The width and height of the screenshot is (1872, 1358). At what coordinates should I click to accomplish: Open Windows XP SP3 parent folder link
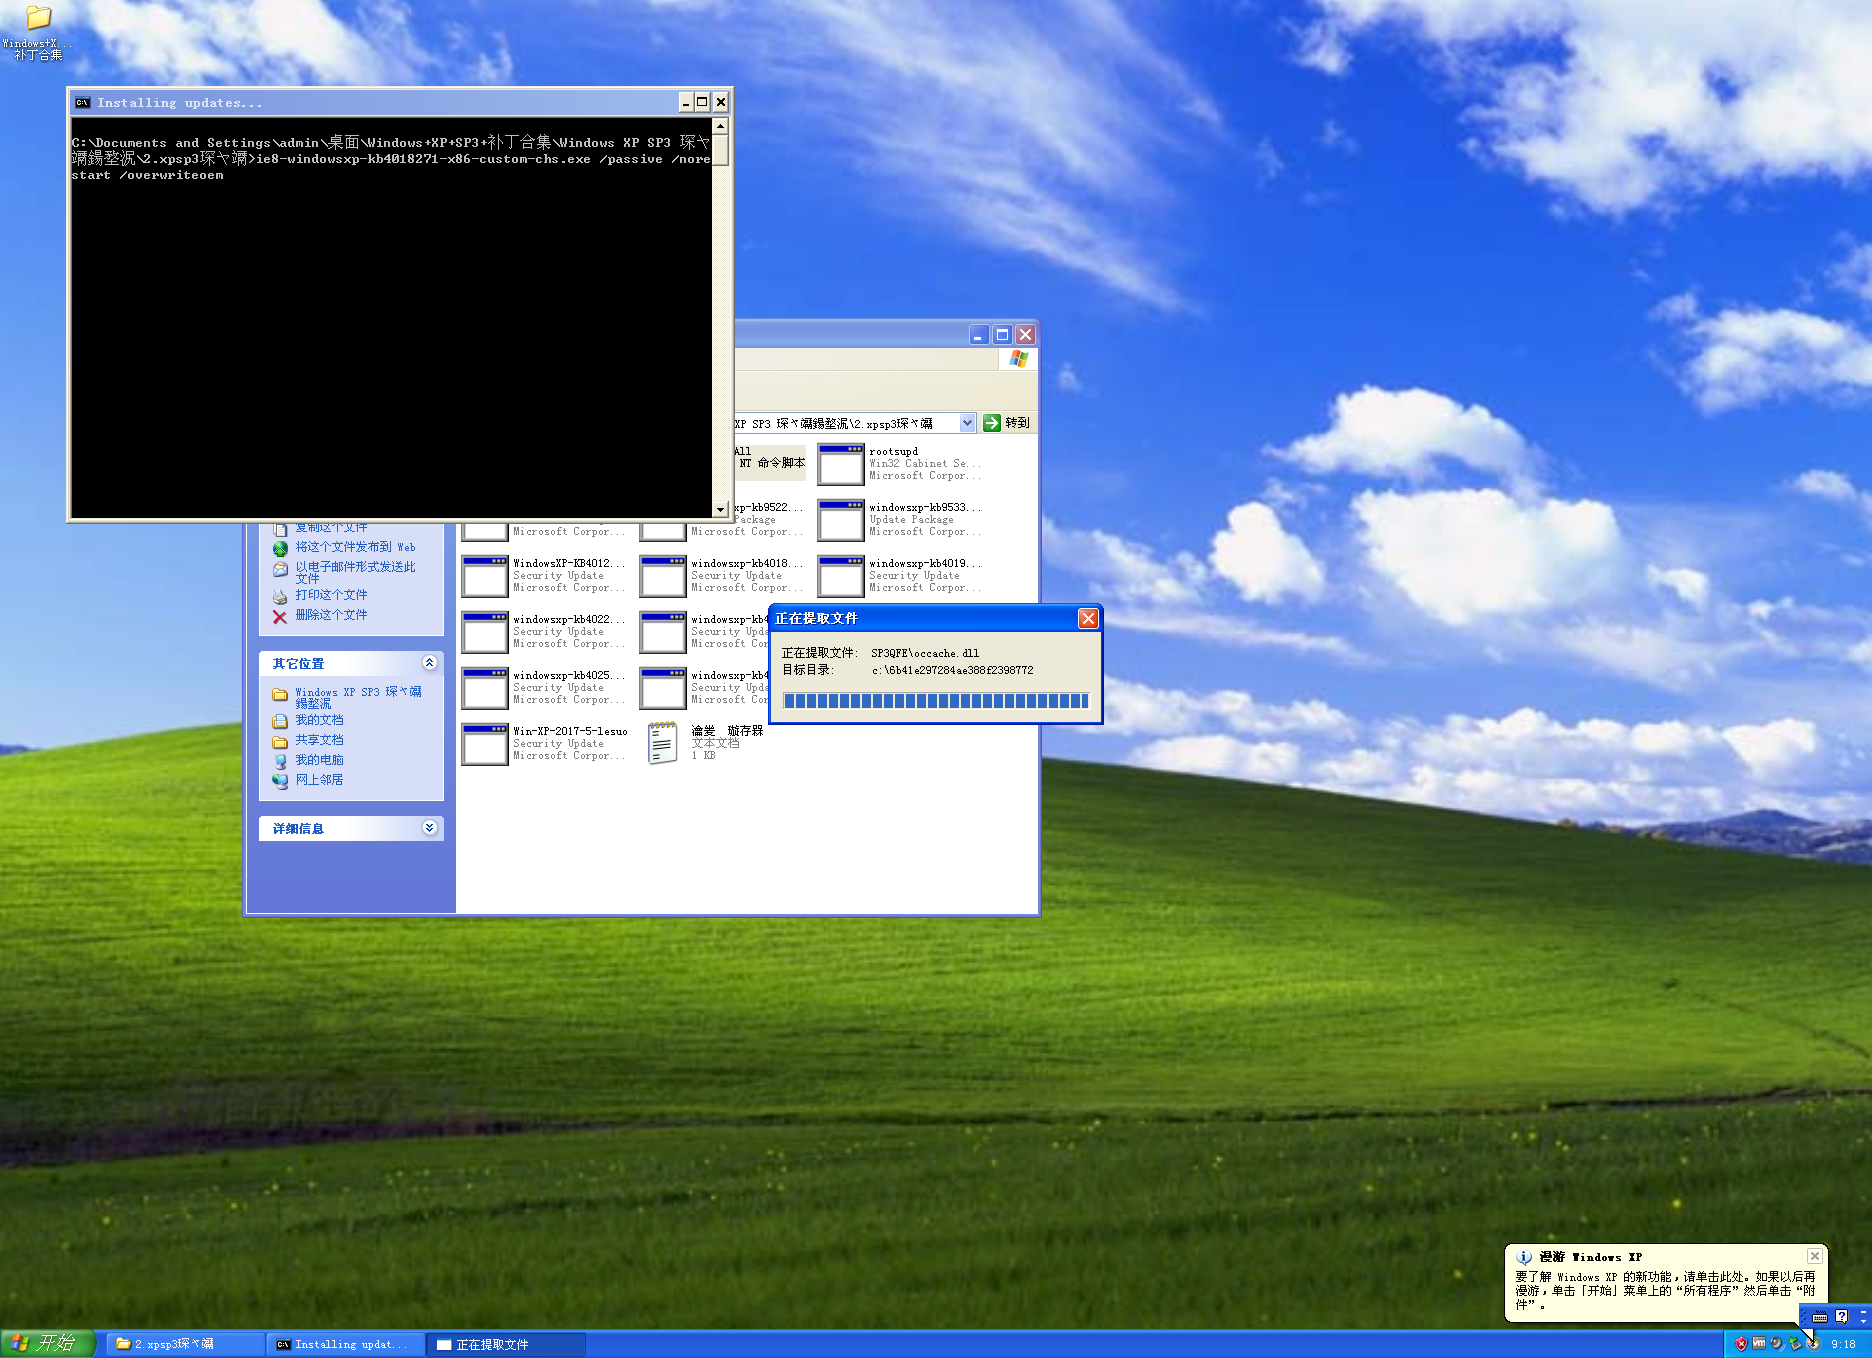(x=358, y=697)
